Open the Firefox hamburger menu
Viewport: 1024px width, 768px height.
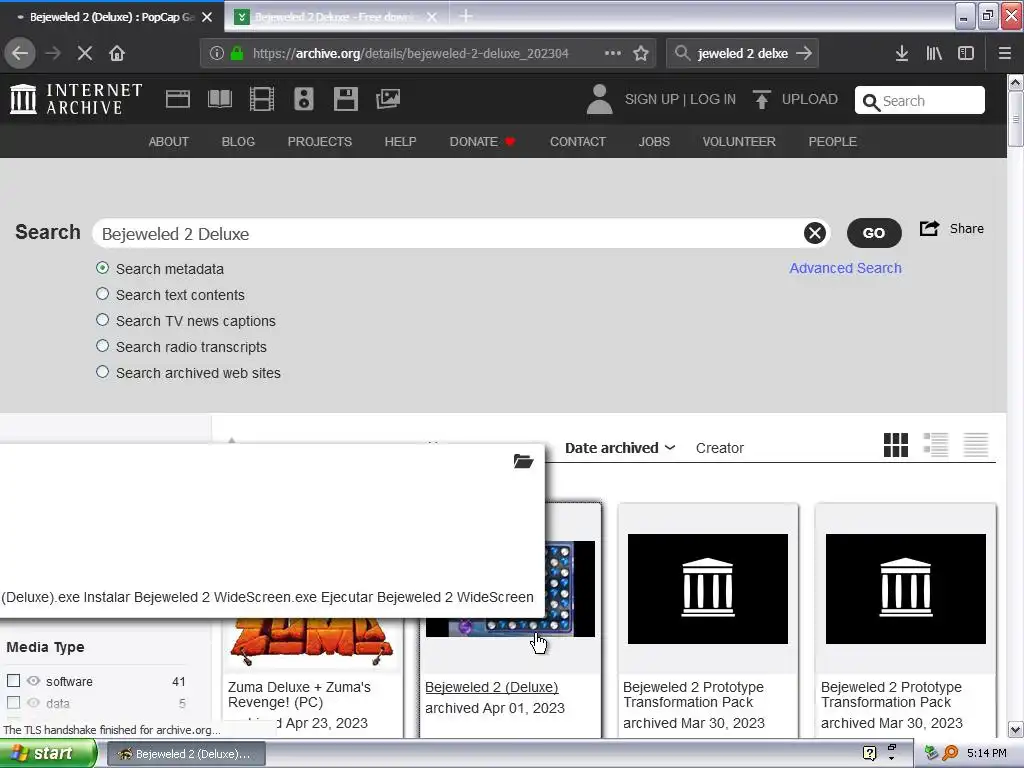click(1005, 53)
